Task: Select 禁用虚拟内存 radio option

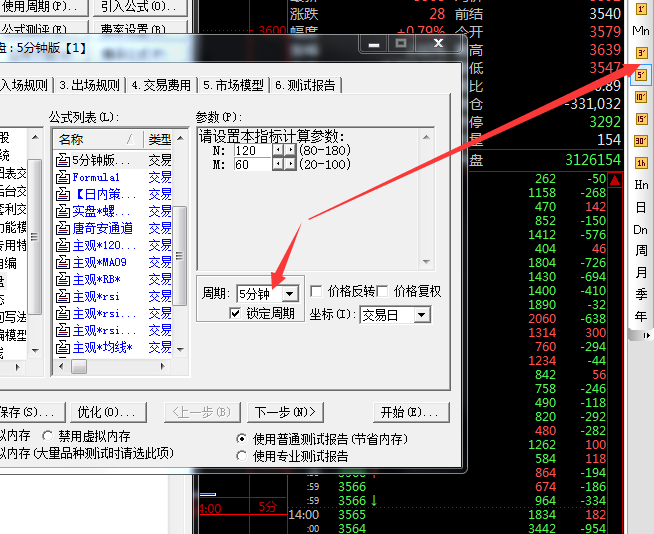Action: coord(47,436)
